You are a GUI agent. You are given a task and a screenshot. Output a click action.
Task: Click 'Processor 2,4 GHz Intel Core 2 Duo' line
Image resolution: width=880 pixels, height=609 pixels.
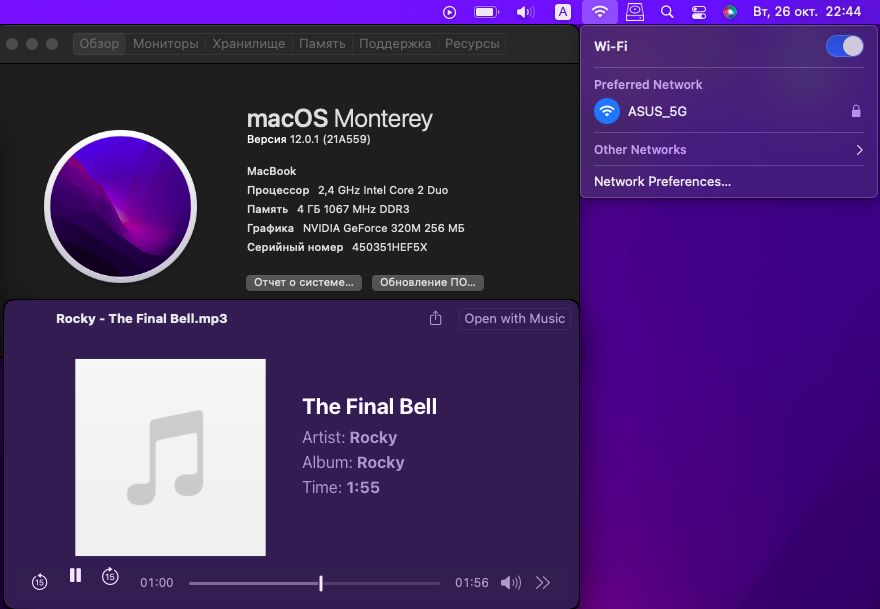347,190
